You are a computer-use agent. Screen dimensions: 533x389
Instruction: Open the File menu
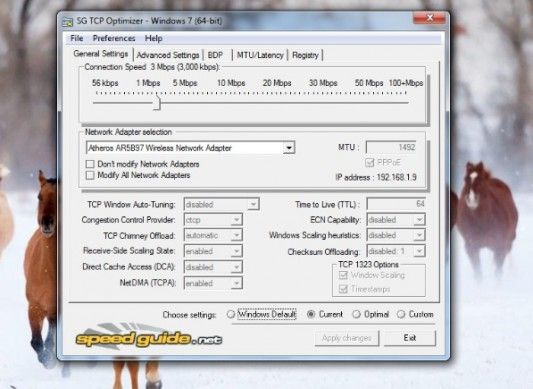coord(77,38)
